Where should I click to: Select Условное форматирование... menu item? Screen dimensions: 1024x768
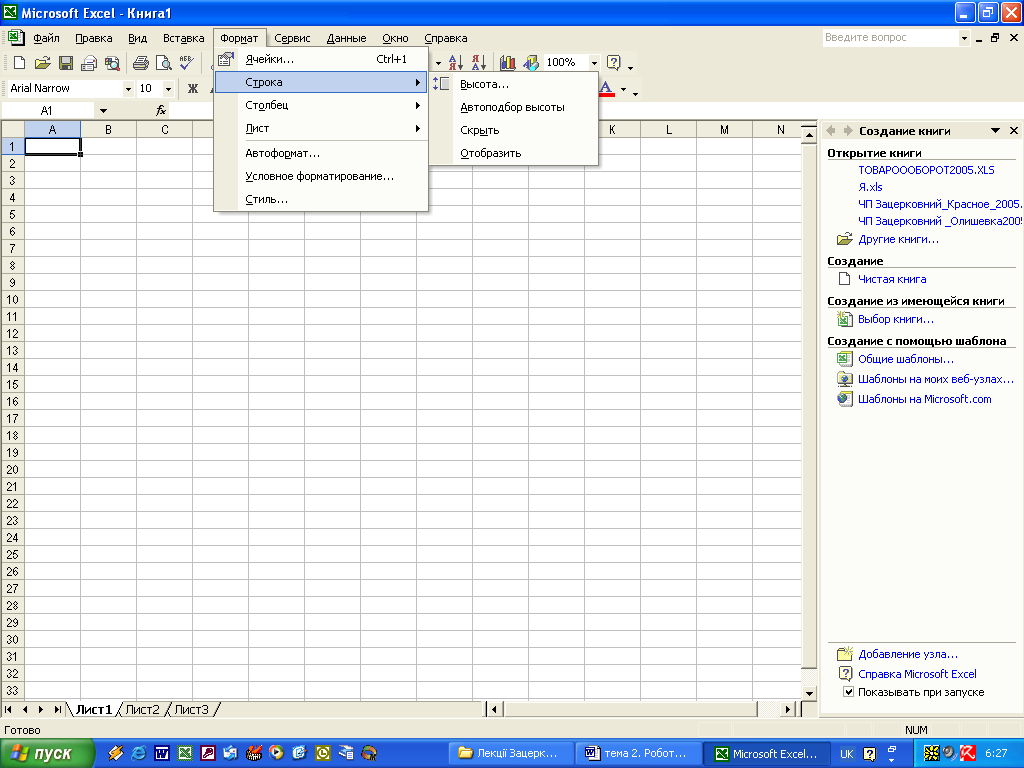tap(321, 176)
